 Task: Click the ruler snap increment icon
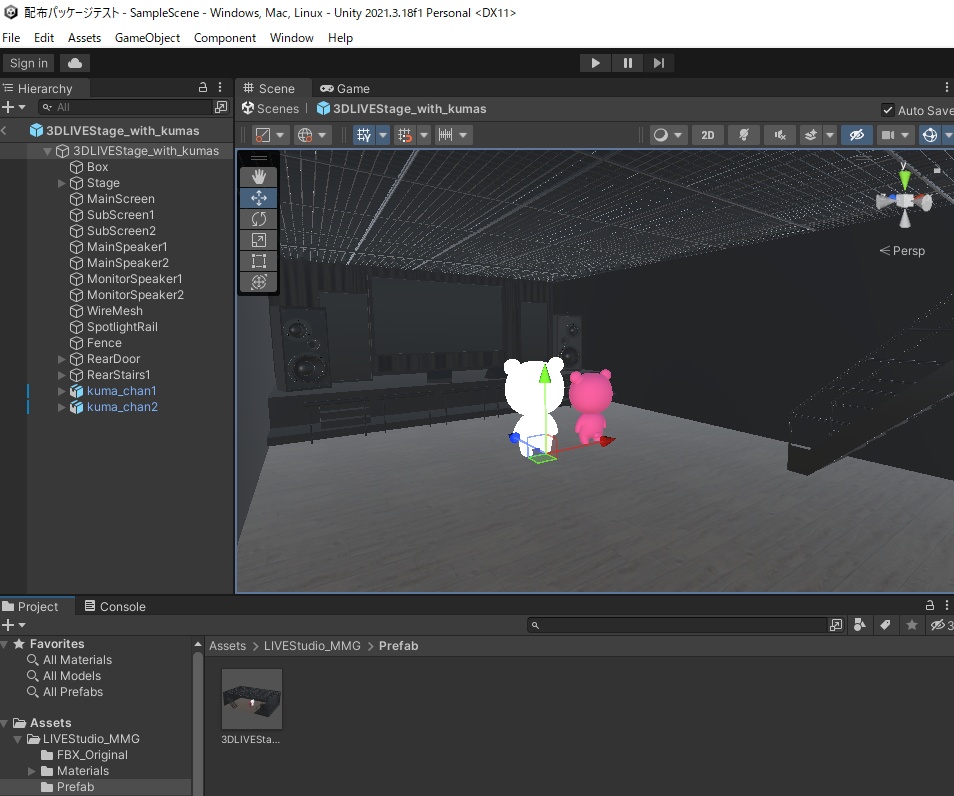(446, 135)
